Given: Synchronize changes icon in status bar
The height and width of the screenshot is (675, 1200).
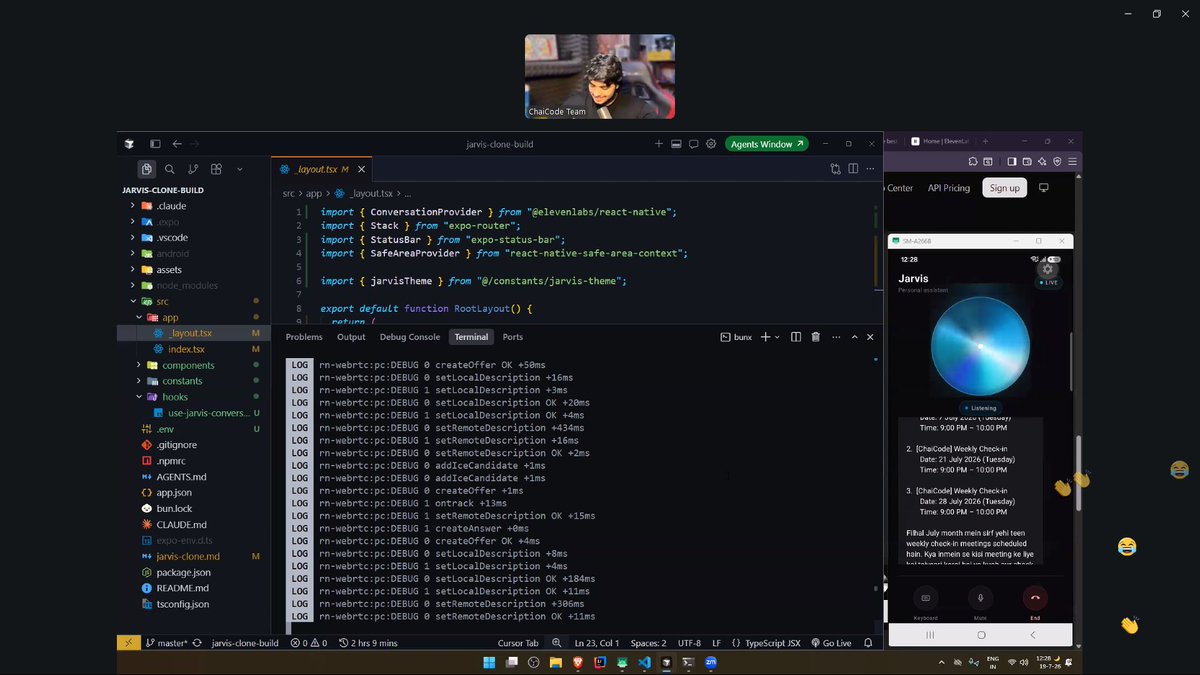Looking at the screenshot, I should (197, 643).
